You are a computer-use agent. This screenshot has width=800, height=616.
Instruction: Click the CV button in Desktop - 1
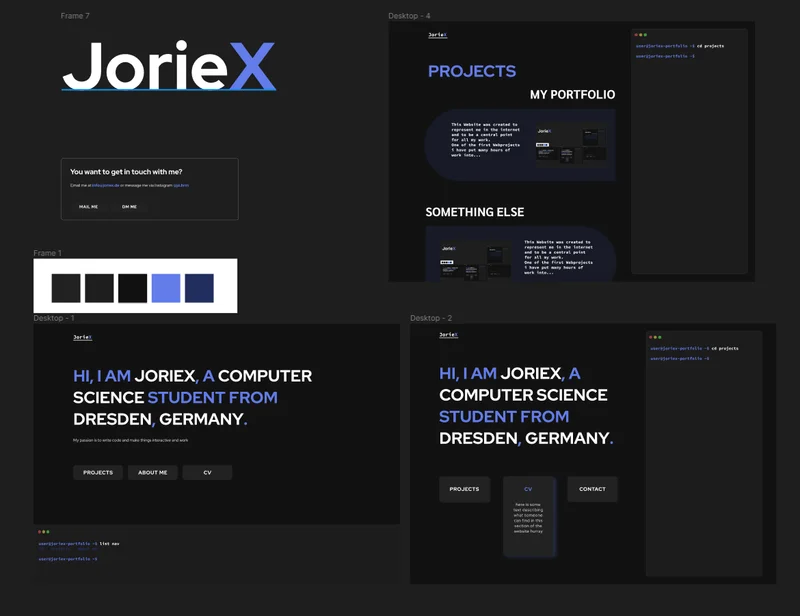(x=207, y=473)
